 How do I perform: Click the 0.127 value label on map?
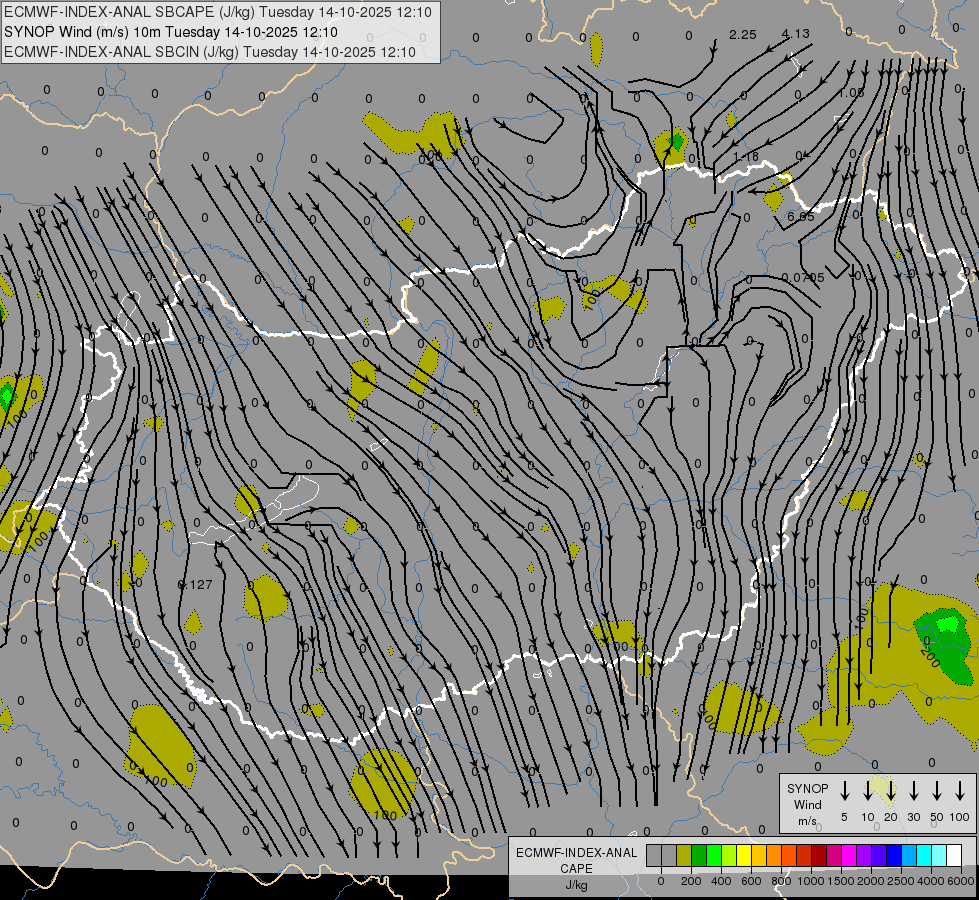point(194,585)
